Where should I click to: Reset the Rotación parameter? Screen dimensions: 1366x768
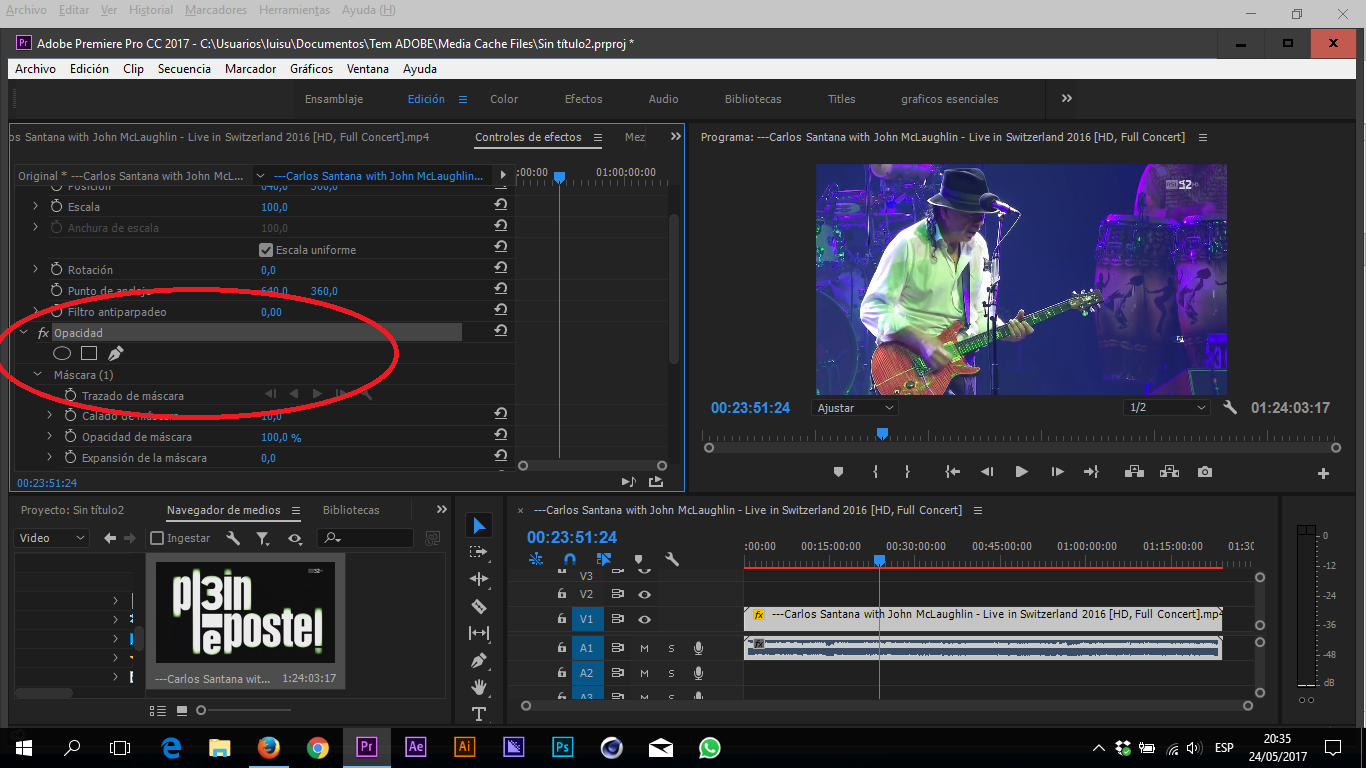500,269
